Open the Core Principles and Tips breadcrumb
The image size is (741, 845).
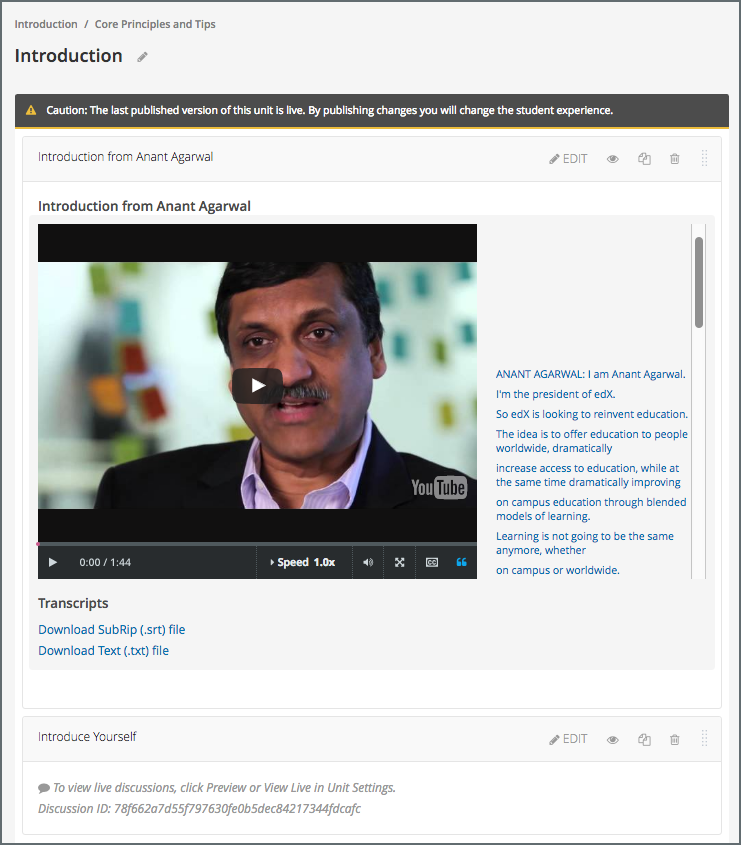point(155,24)
